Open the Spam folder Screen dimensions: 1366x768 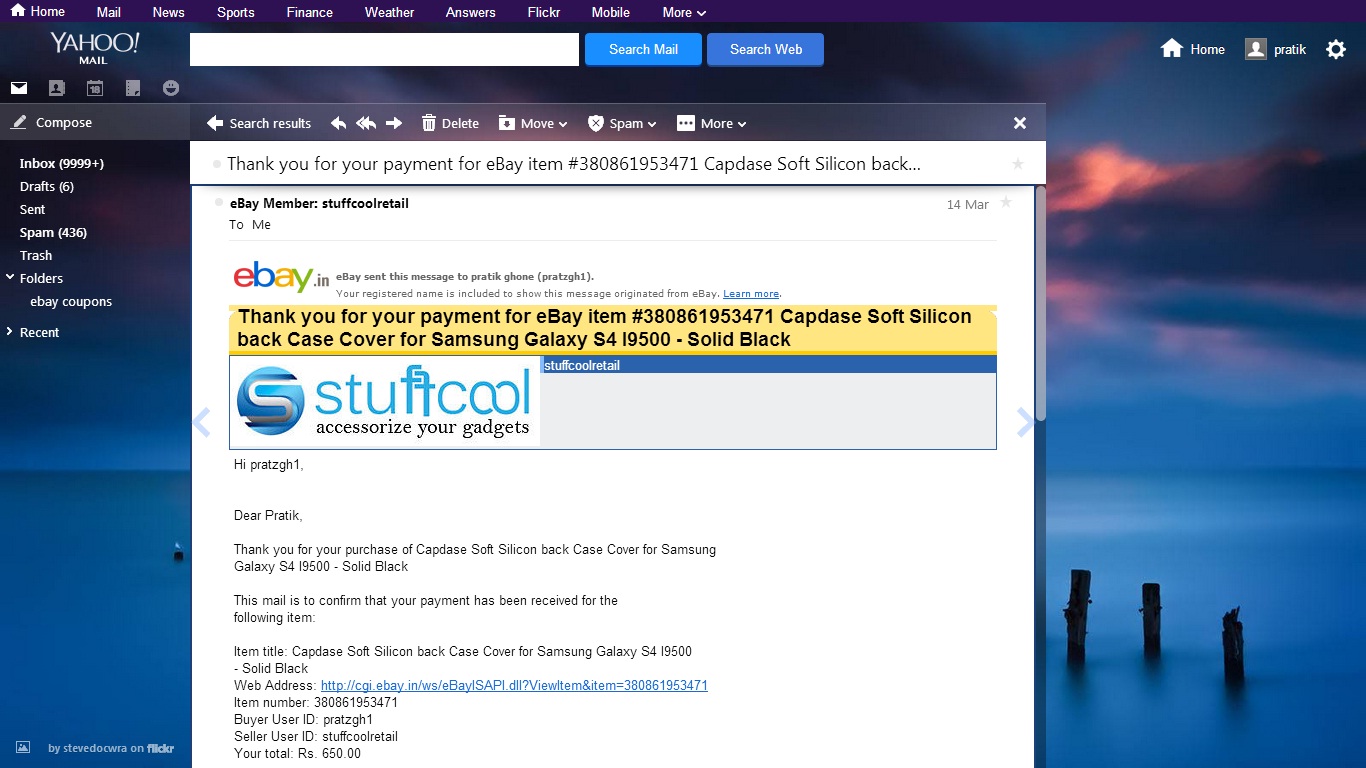pos(53,232)
